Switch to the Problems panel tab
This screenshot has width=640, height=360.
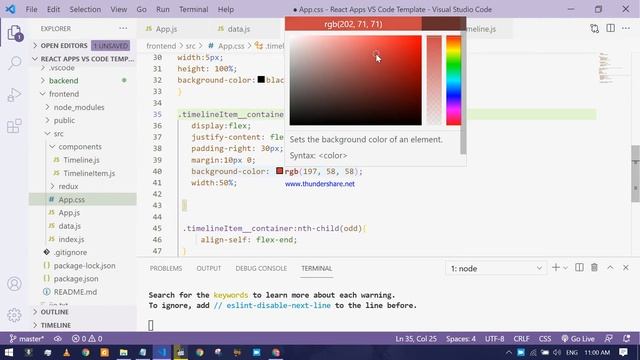(166, 268)
